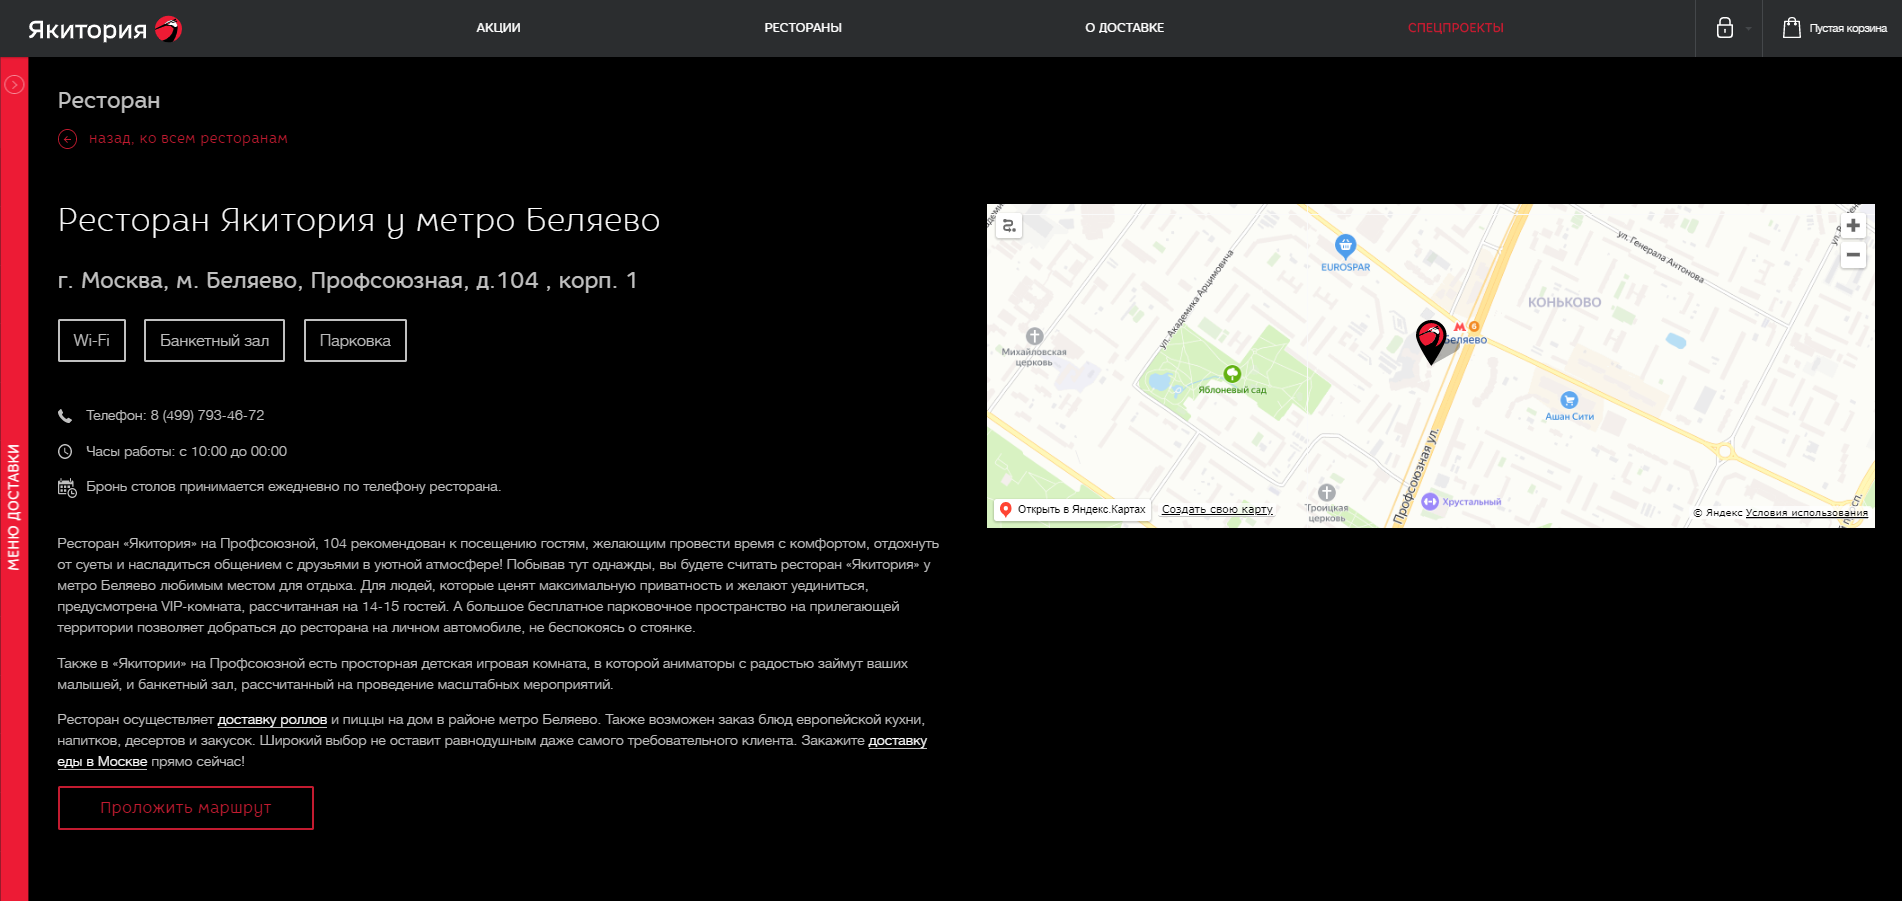Expand sidebar with red circle arrow

tap(14, 85)
